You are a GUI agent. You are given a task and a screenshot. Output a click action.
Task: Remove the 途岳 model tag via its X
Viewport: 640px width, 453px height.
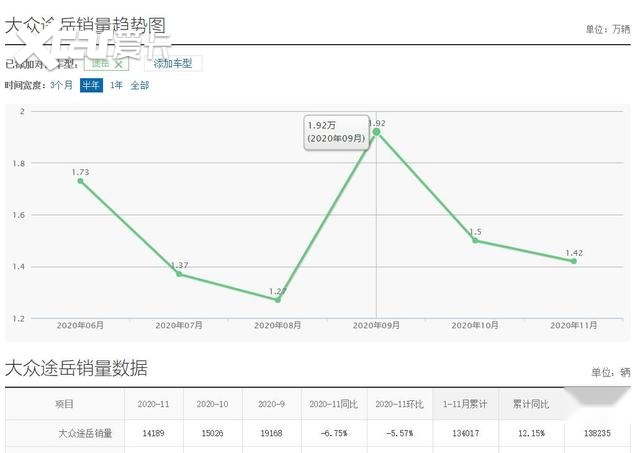coord(119,64)
